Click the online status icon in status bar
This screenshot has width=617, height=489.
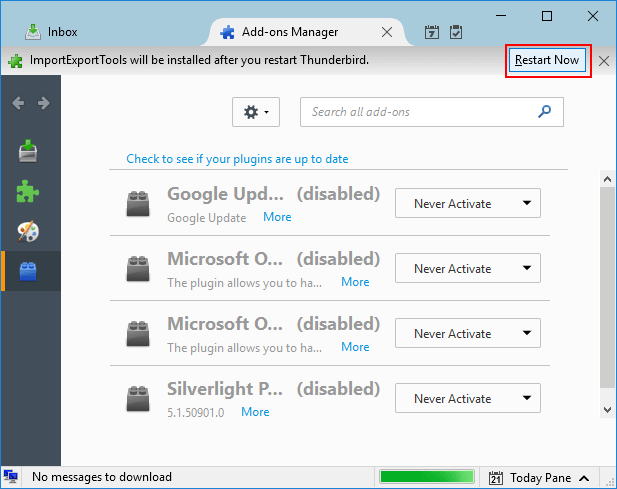11,477
